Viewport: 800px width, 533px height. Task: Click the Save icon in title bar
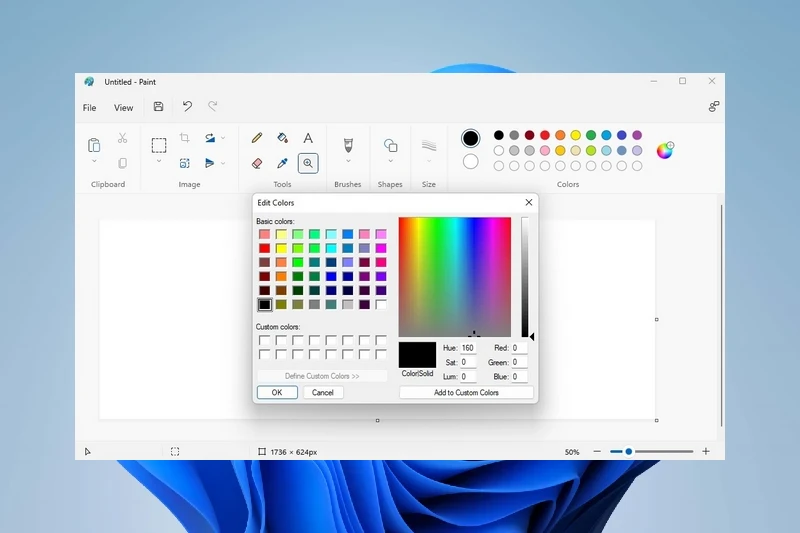point(158,107)
